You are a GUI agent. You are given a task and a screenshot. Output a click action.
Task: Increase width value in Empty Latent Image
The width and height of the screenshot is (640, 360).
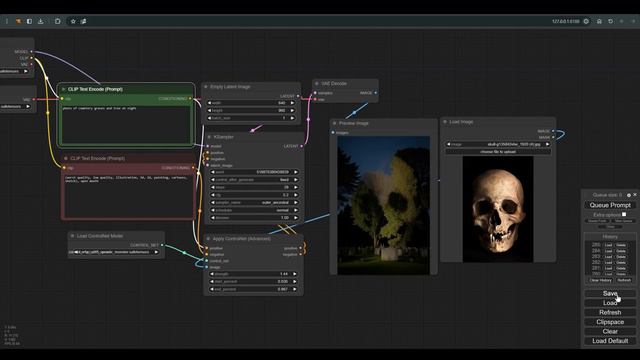pos(292,103)
